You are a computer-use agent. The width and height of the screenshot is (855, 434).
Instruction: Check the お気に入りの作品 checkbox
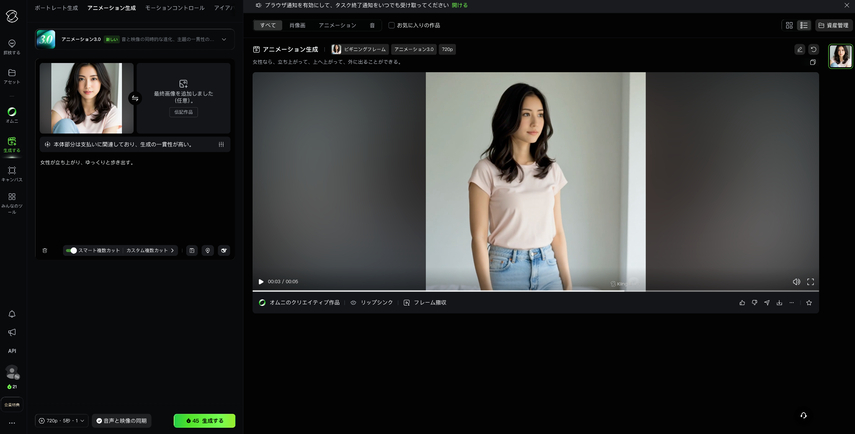(392, 25)
